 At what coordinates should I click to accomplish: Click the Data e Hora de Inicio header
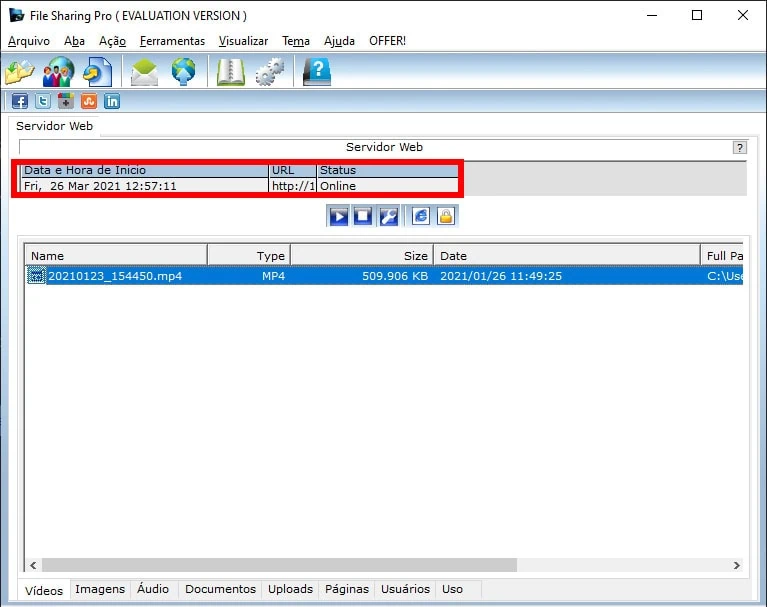pos(145,170)
